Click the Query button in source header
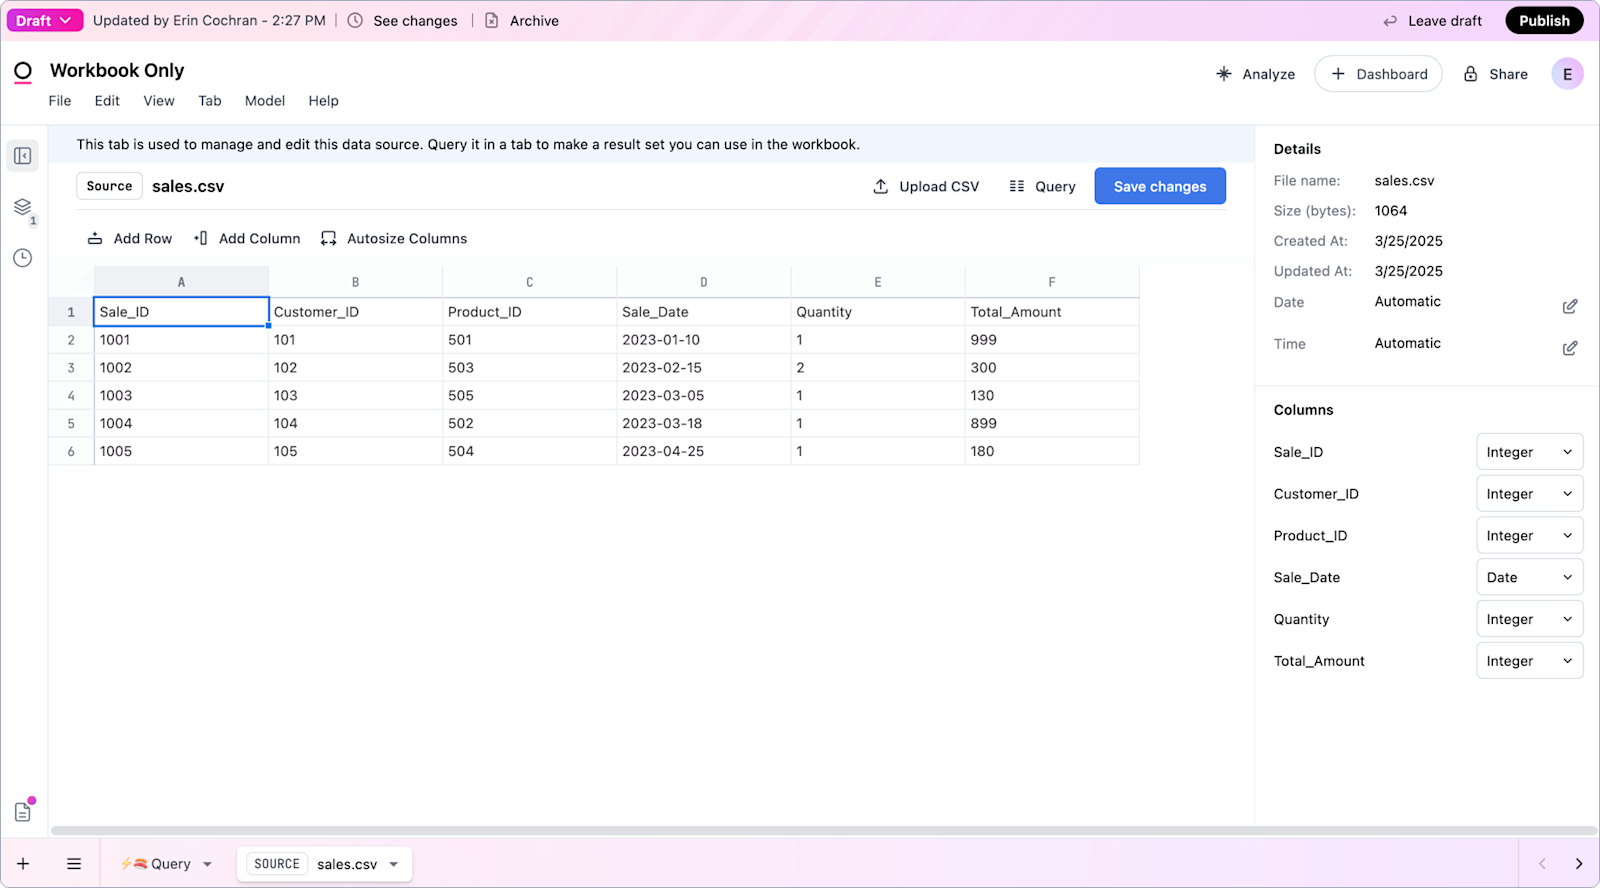Viewport: 1600px width, 888px height. point(1042,186)
